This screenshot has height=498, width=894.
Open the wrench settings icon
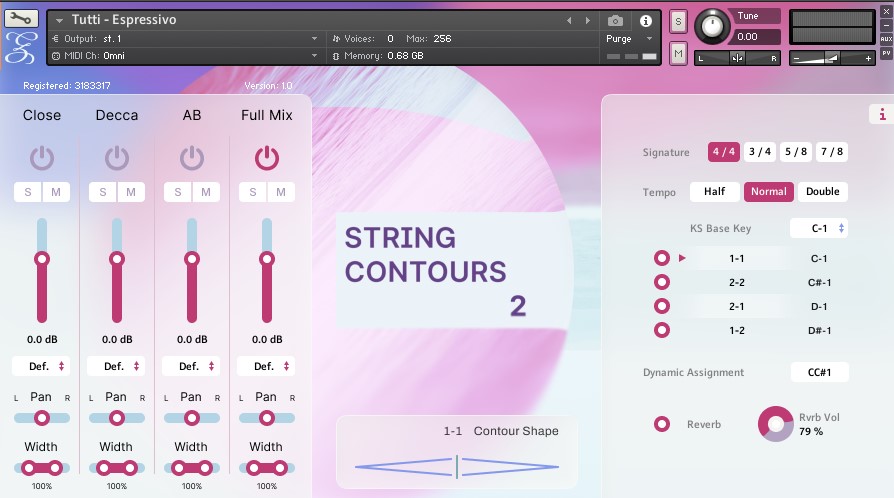[x=21, y=18]
